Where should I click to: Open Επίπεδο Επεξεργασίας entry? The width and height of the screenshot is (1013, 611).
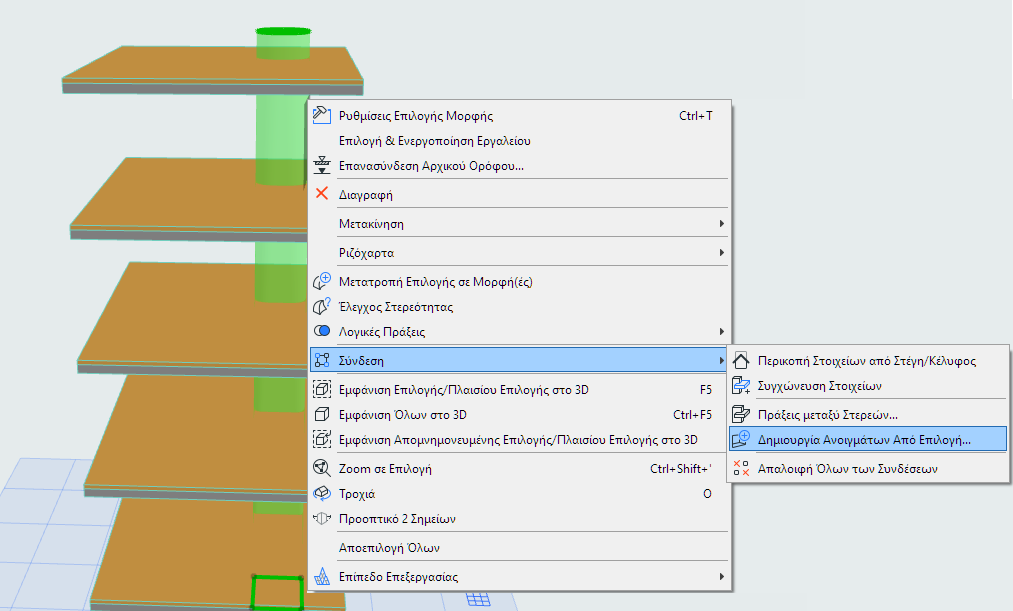coord(520,577)
